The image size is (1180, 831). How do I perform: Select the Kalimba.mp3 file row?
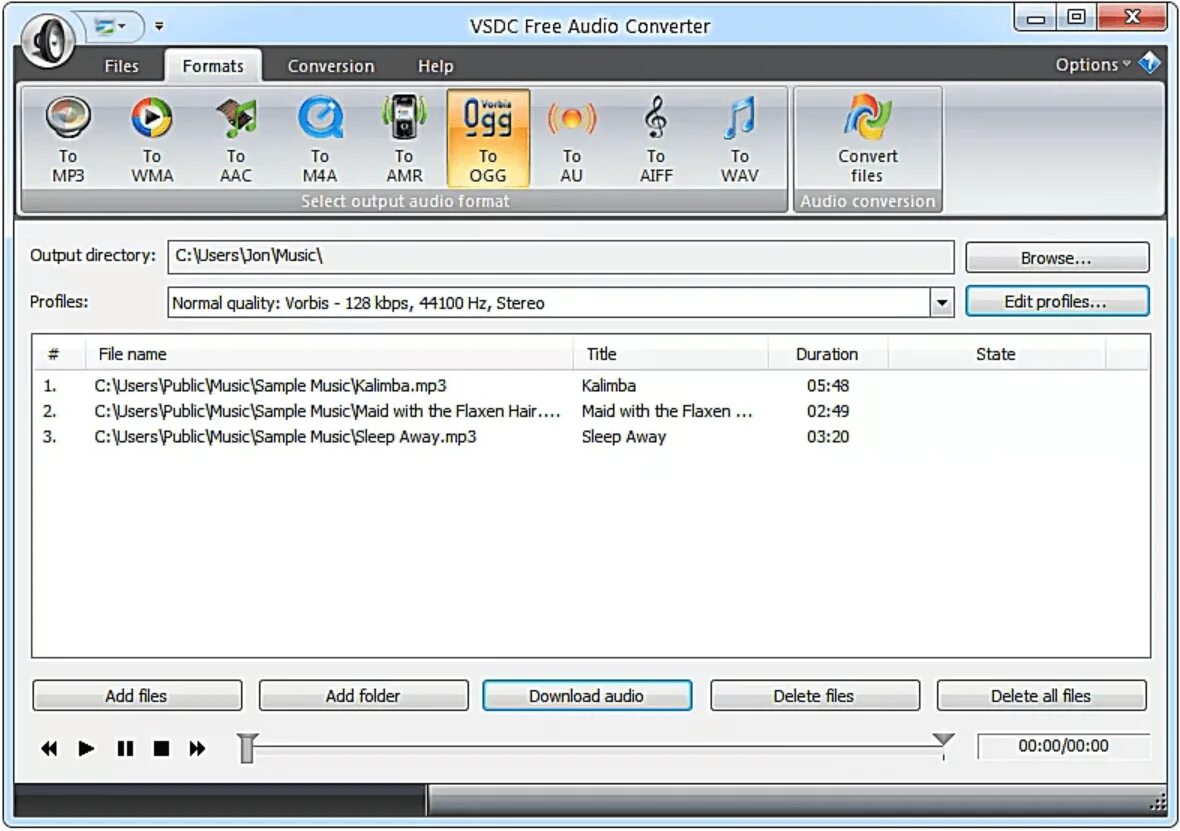591,385
